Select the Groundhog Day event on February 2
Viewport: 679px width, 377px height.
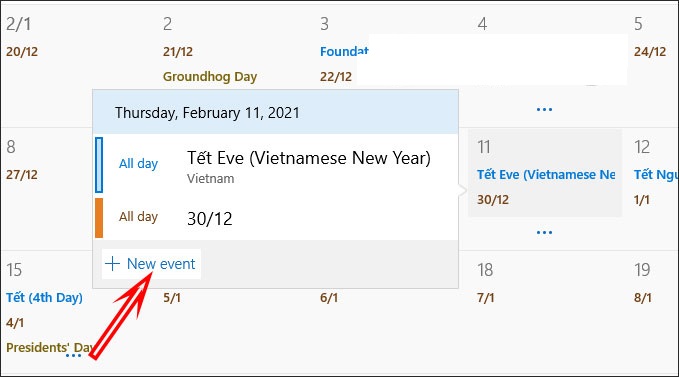210,77
